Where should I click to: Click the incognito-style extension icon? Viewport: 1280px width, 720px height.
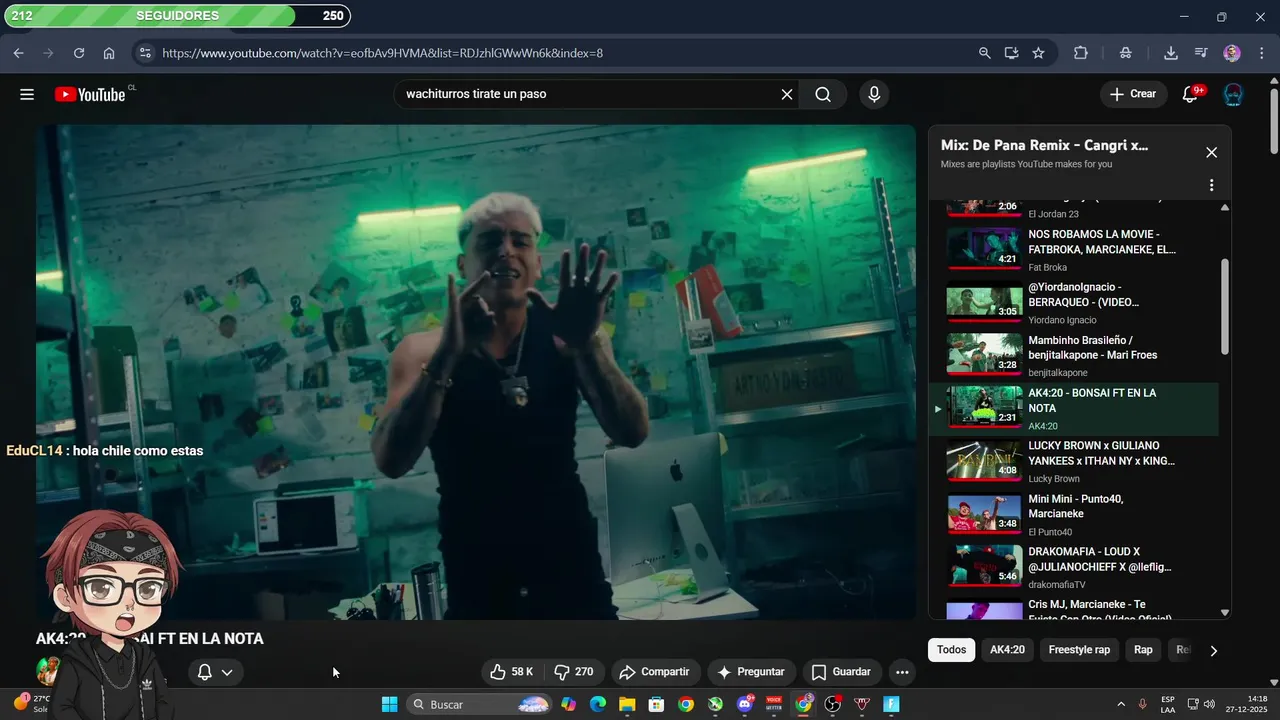[x=1126, y=53]
